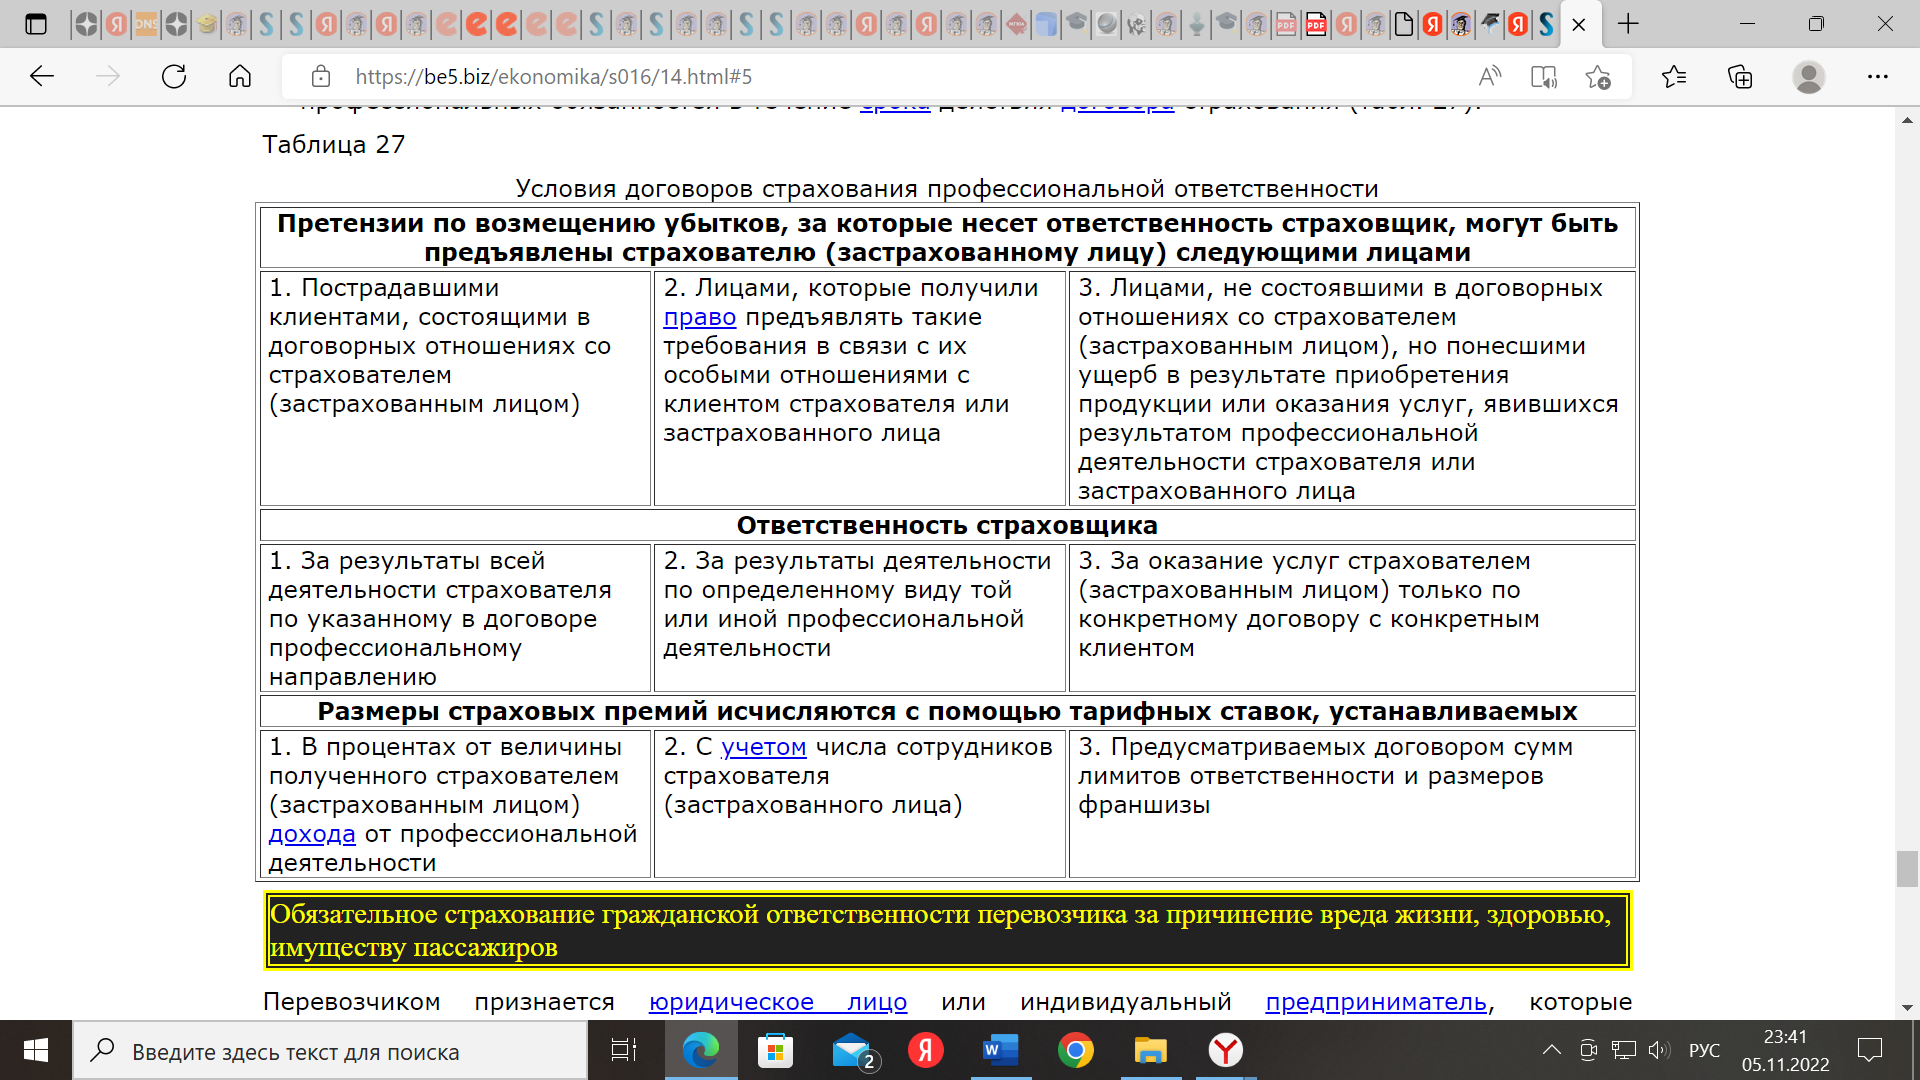This screenshot has width=1920, height=1080.
Task: Click the yellow 'Обязательное страхование' heading
Action: click(x=947, y=931)
